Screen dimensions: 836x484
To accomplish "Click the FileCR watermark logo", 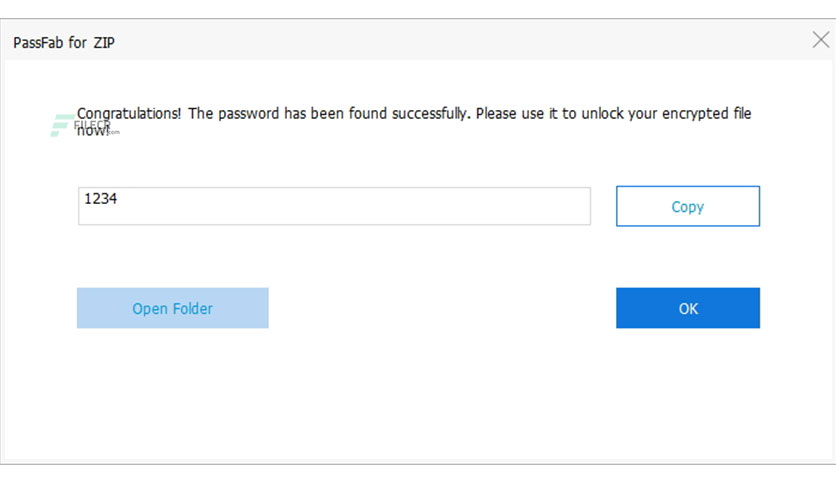I will click(x=84, y=125).
